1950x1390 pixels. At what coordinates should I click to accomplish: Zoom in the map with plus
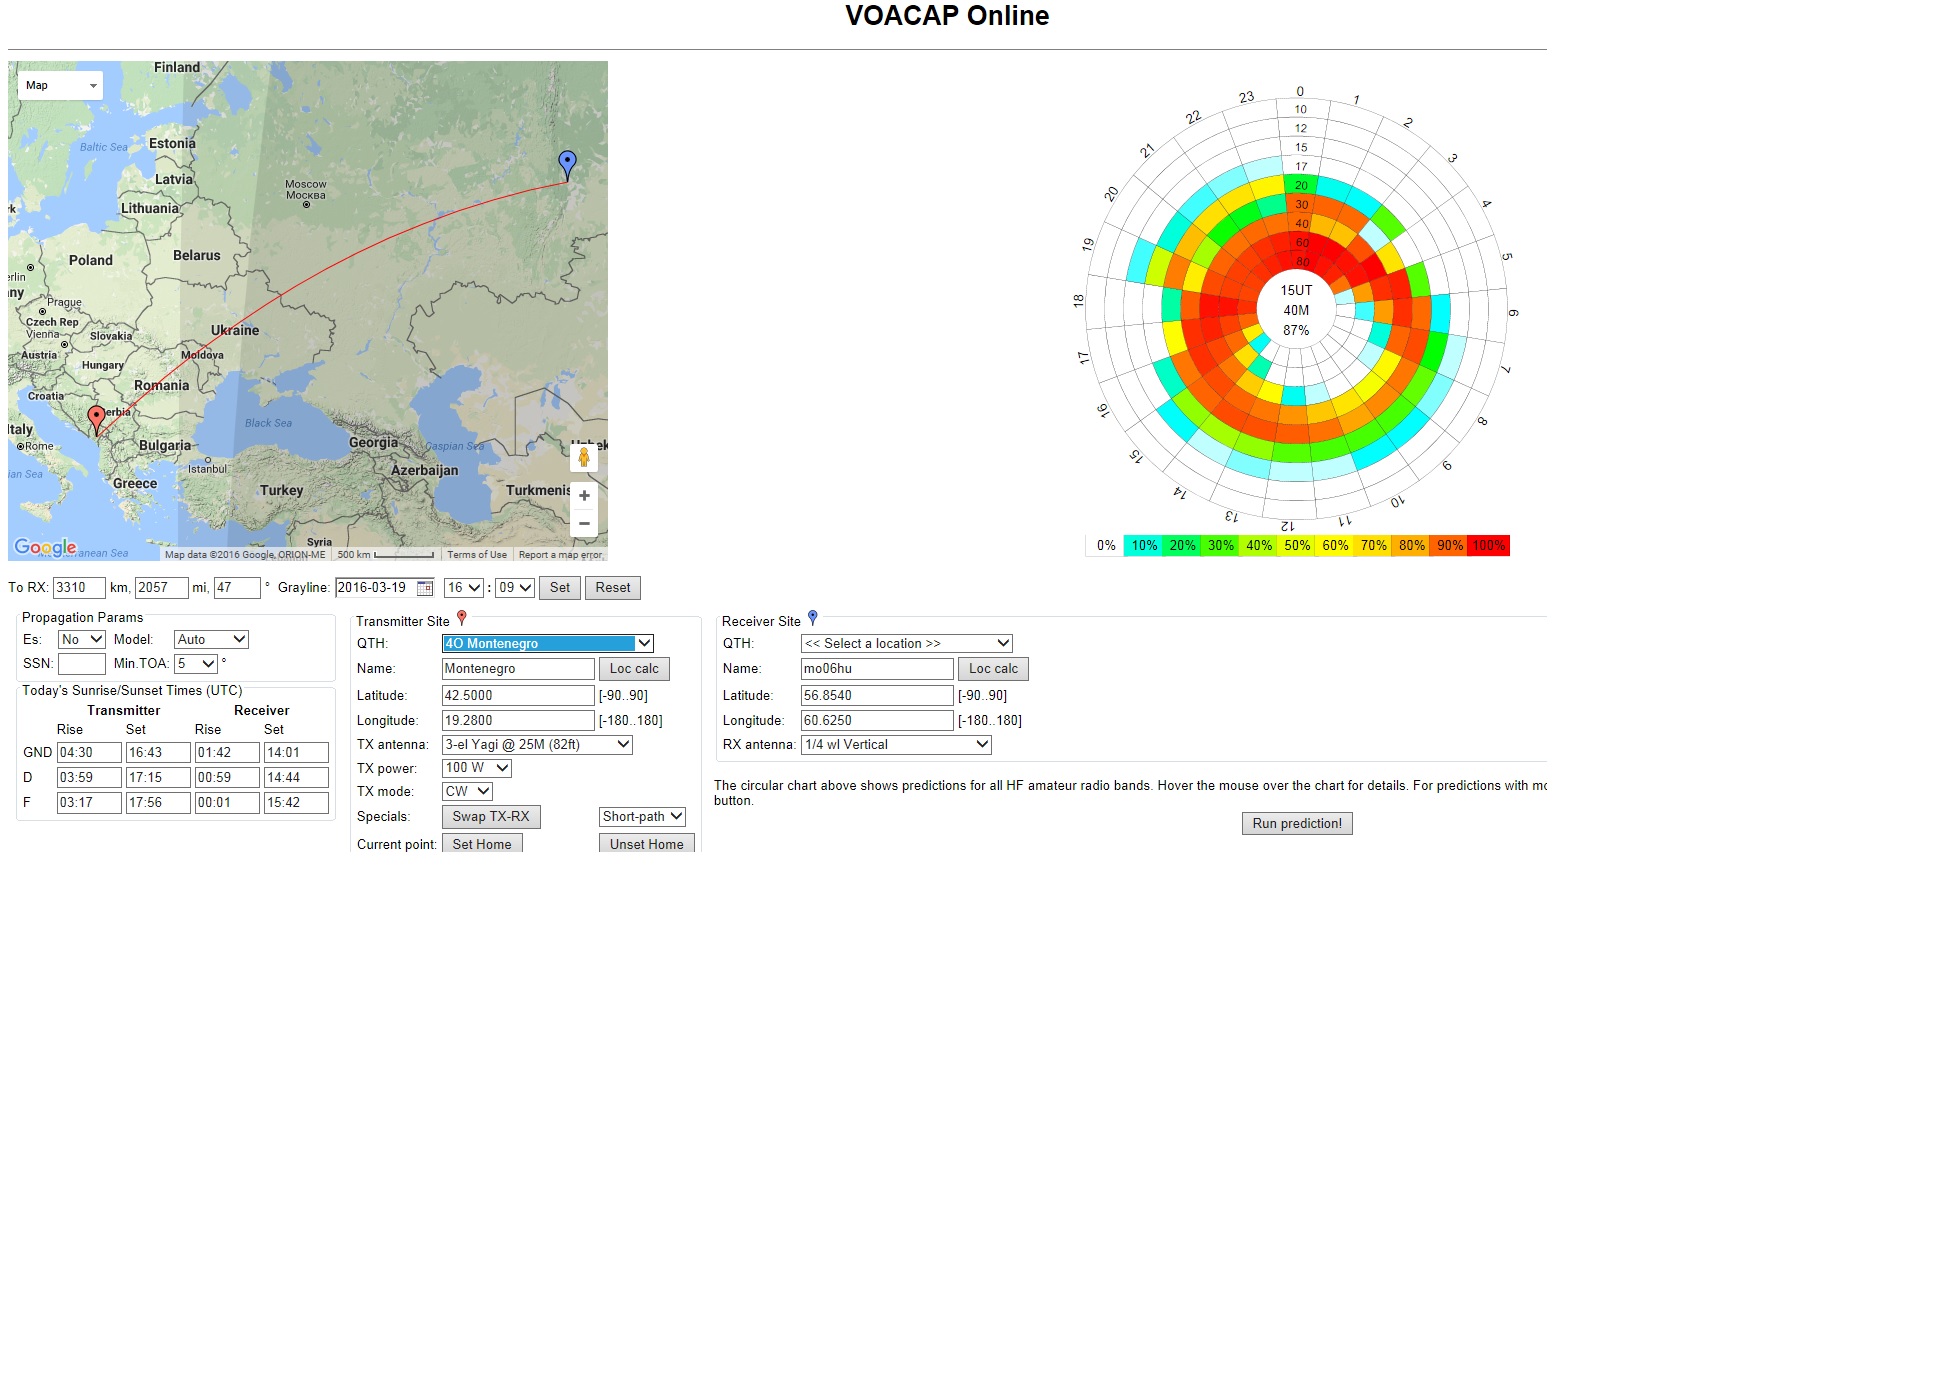(584, 496)
